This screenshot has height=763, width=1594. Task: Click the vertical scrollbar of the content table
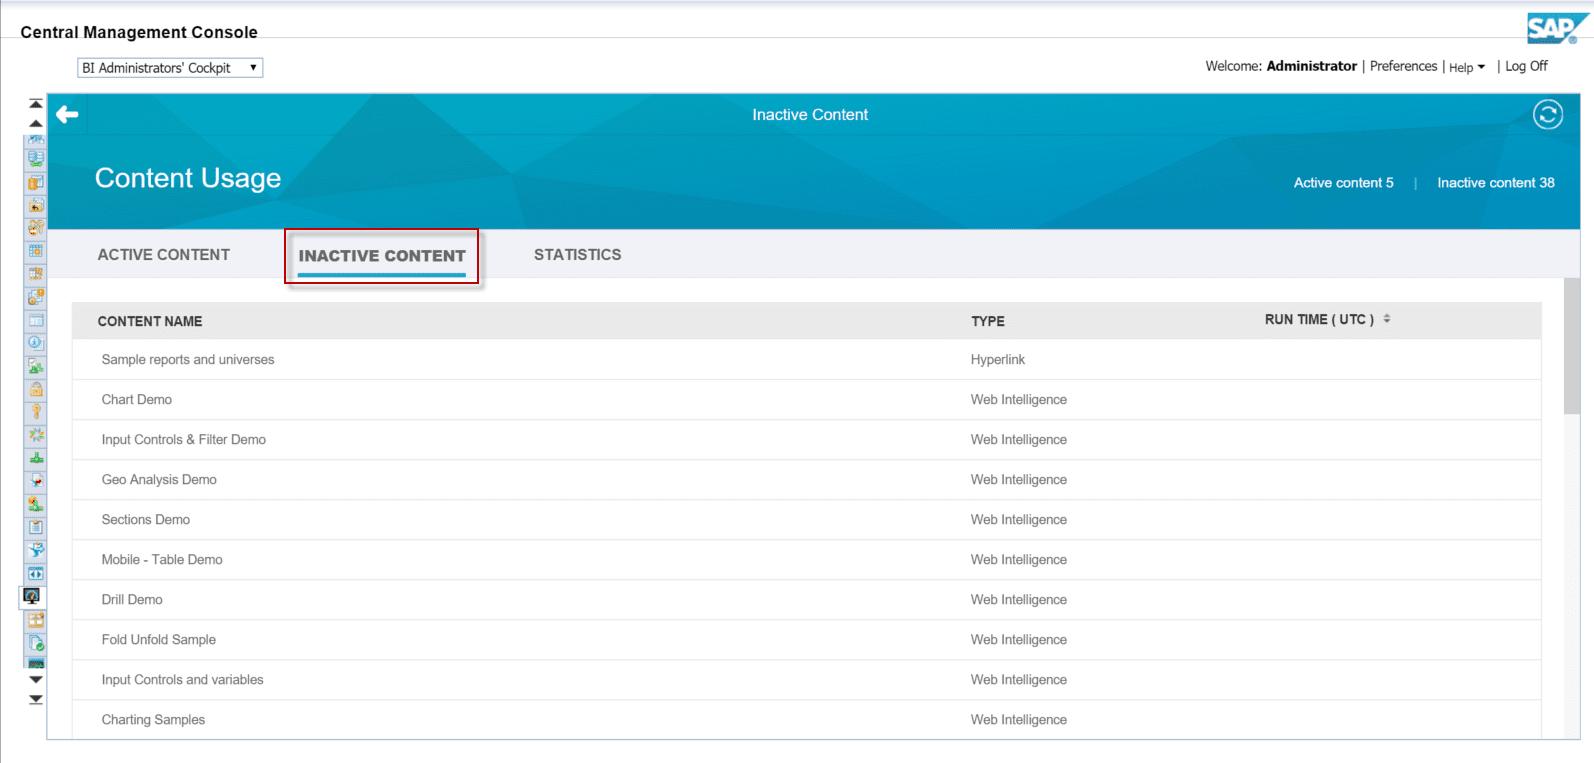coord(1572,345)
